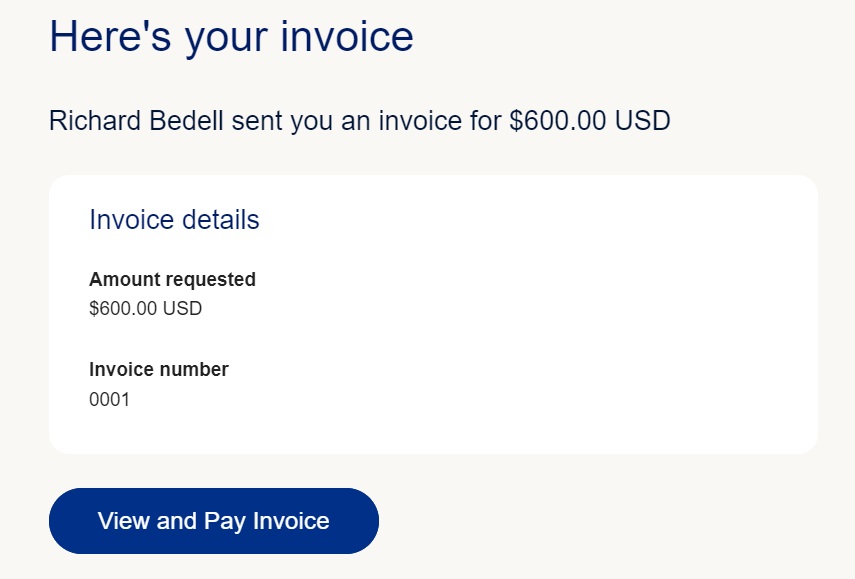Image resolution: width=855 pixels, height=579 pixels.
Task: Click the word "your" in the main heading
Action: click(x=222, y=37)
